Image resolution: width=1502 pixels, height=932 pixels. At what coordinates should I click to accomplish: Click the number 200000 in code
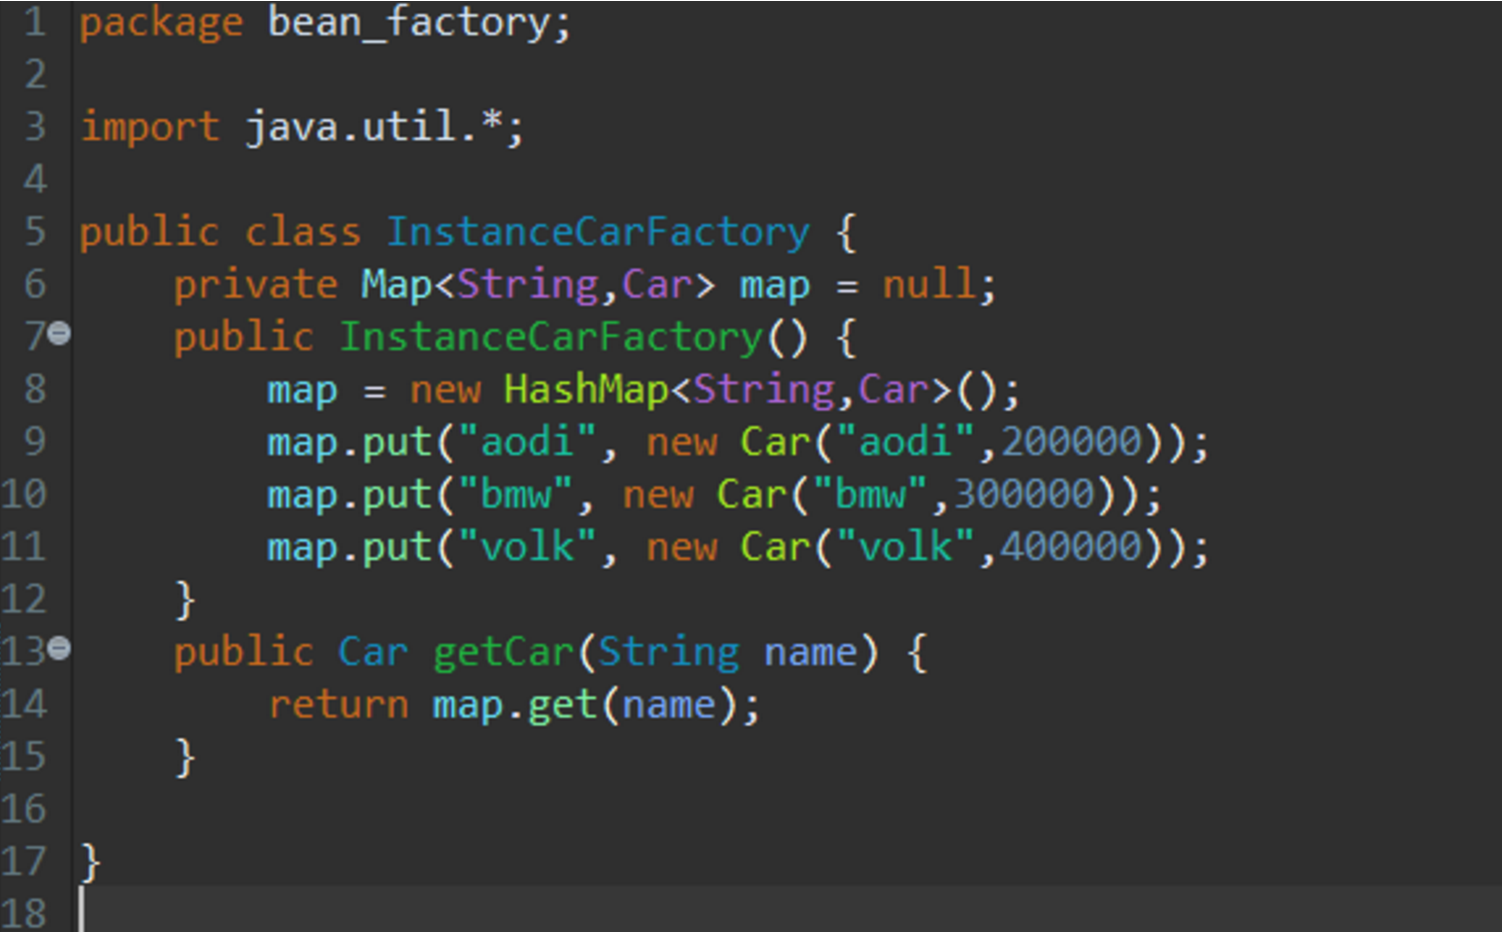pyautogui.click(x=1071, y=442)
